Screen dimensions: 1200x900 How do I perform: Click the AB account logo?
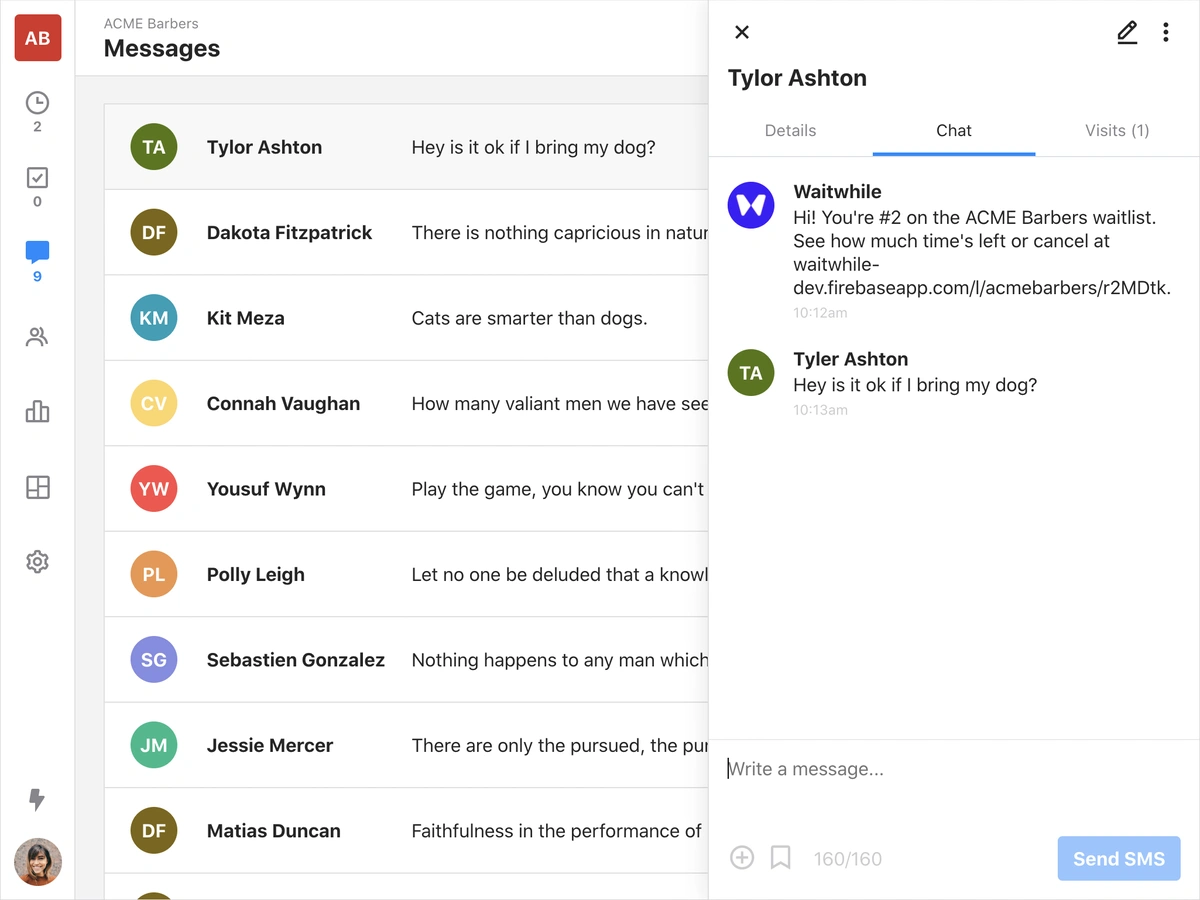(38, 38)
